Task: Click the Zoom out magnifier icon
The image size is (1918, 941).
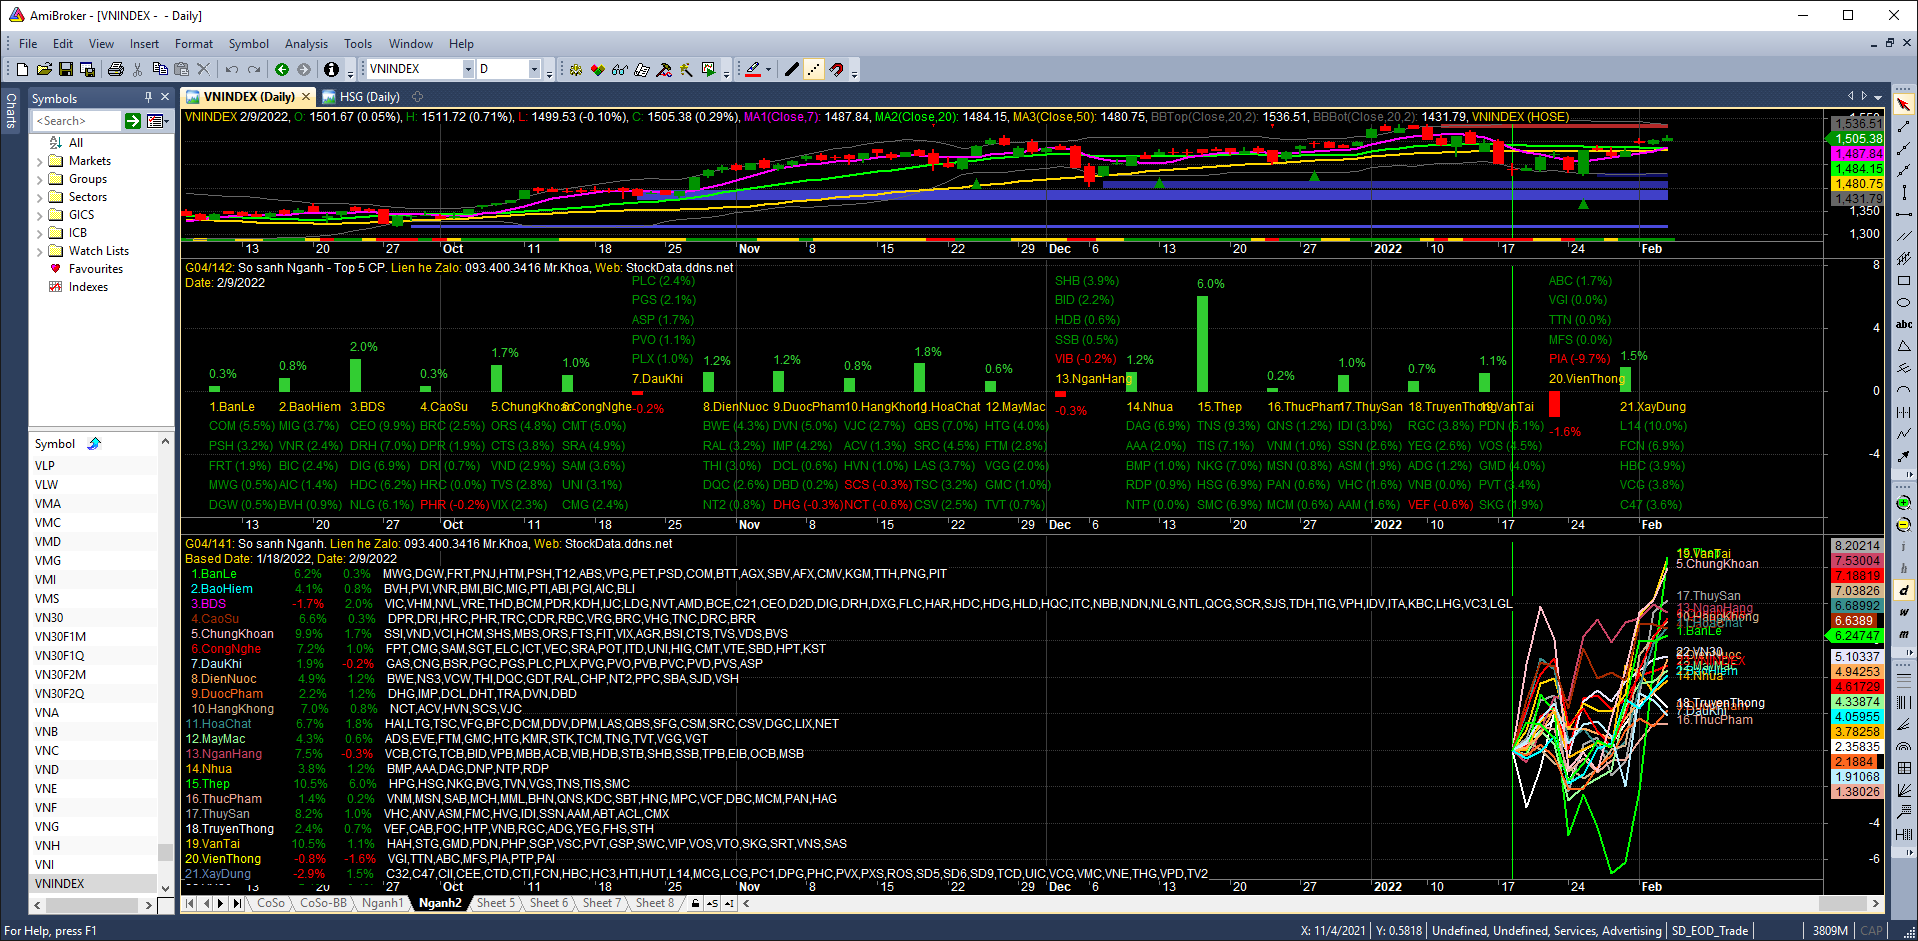Action: tap(1904, 524)
